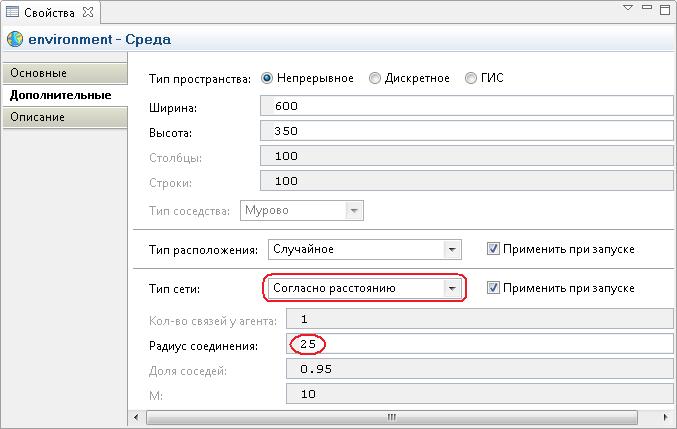Click the Ширина input field
This screenshot has height=429, width=677.
tap(467, 106)
